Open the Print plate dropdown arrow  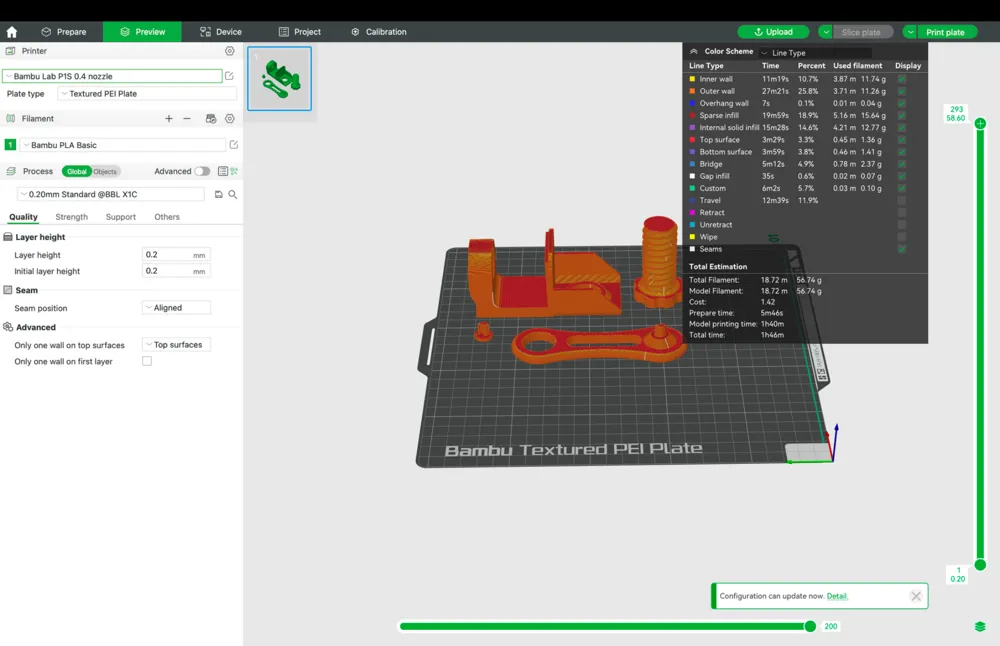910,32
